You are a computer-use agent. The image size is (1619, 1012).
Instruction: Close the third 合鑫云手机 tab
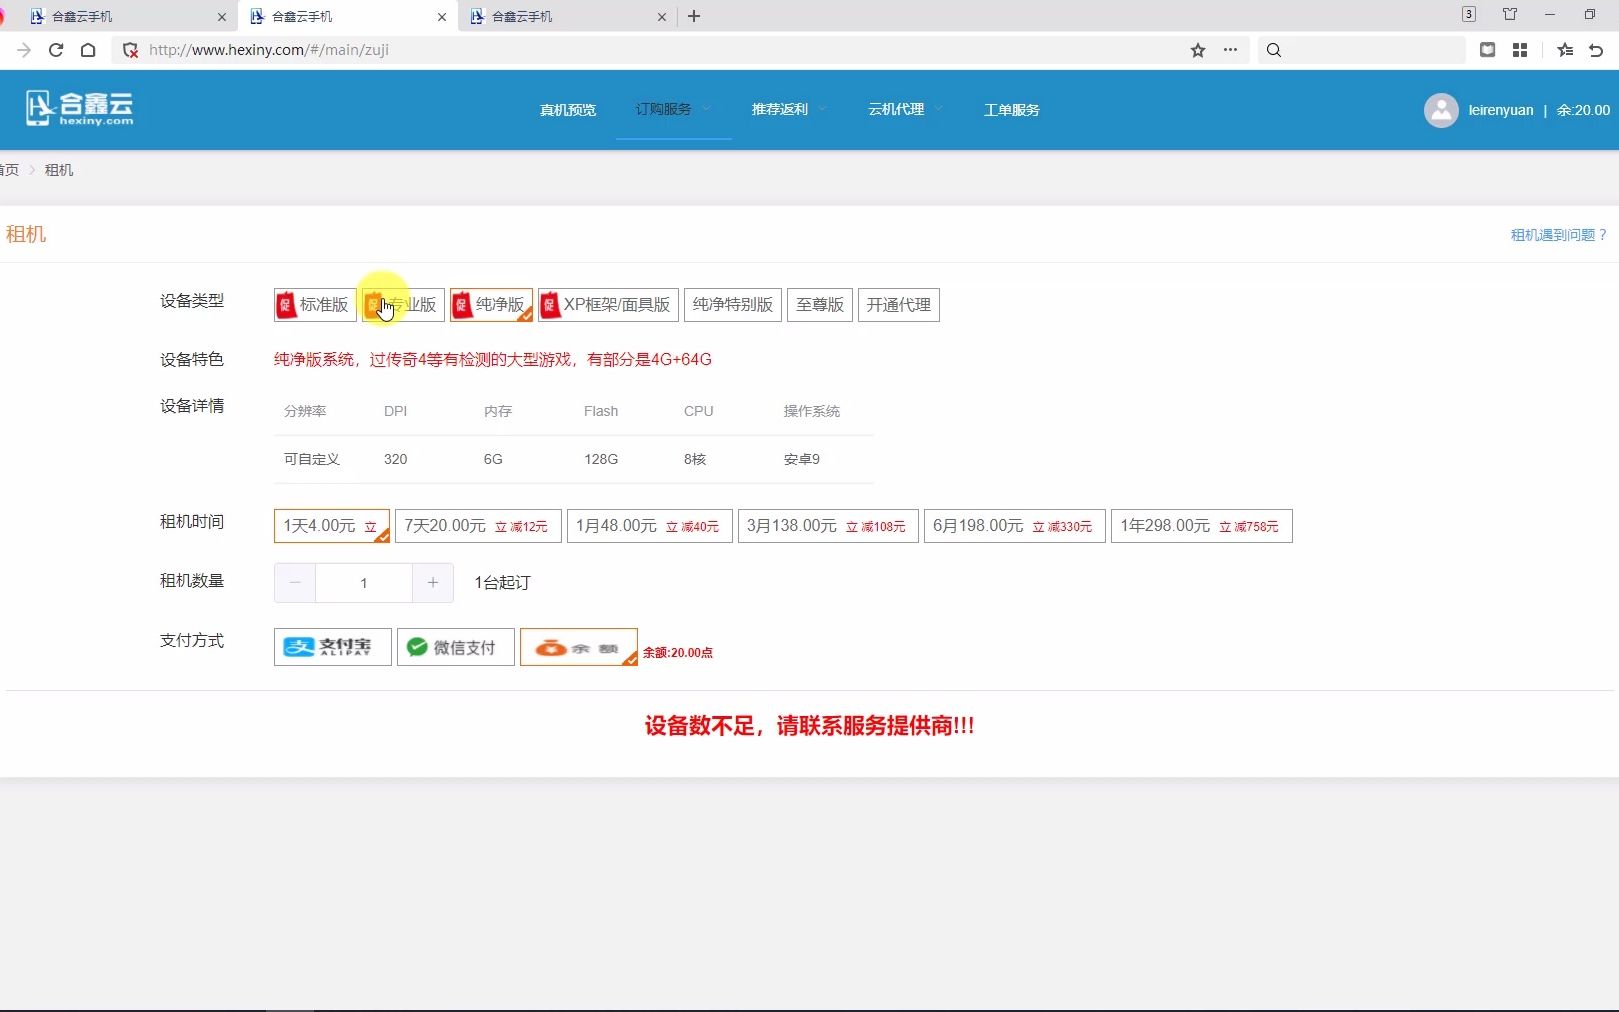pos(662,17)
